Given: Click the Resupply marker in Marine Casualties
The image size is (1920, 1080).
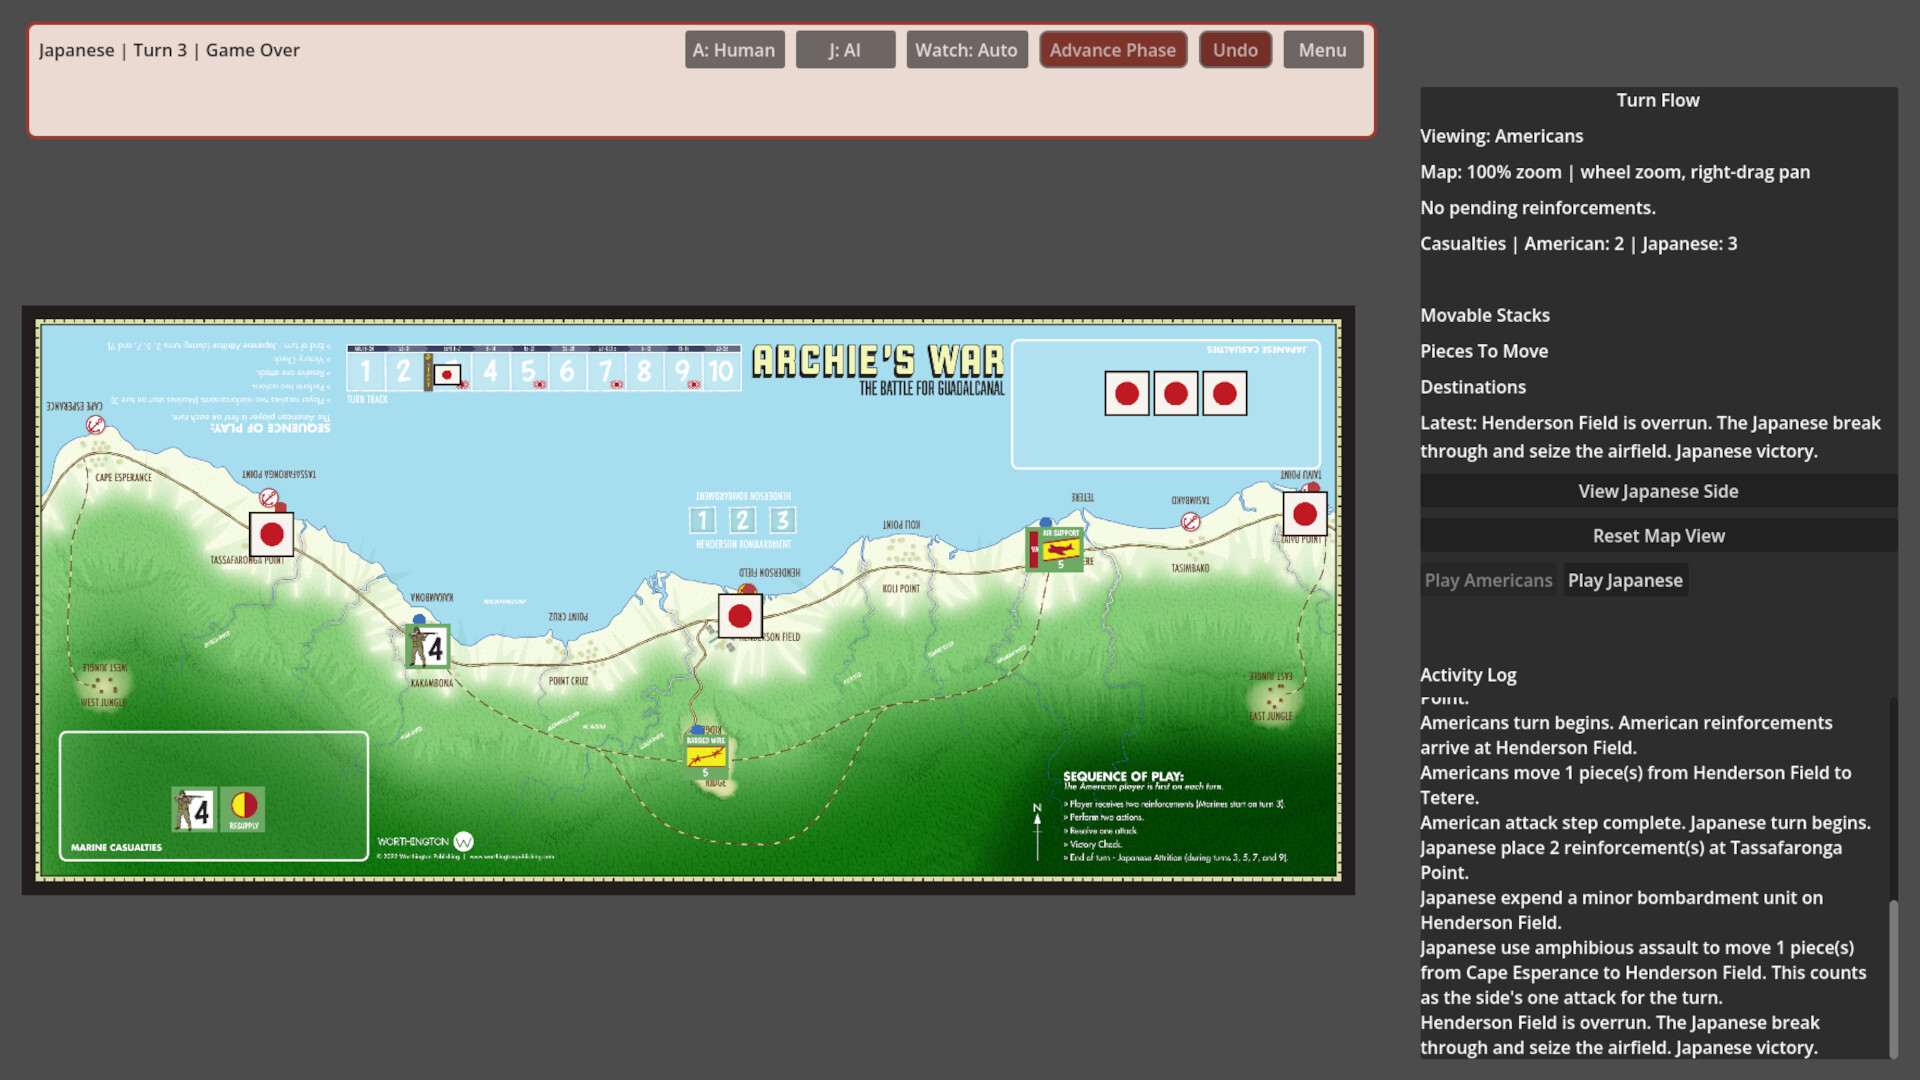Looking at the screenshot, I should pyautogui.click(x=243, y=810).
